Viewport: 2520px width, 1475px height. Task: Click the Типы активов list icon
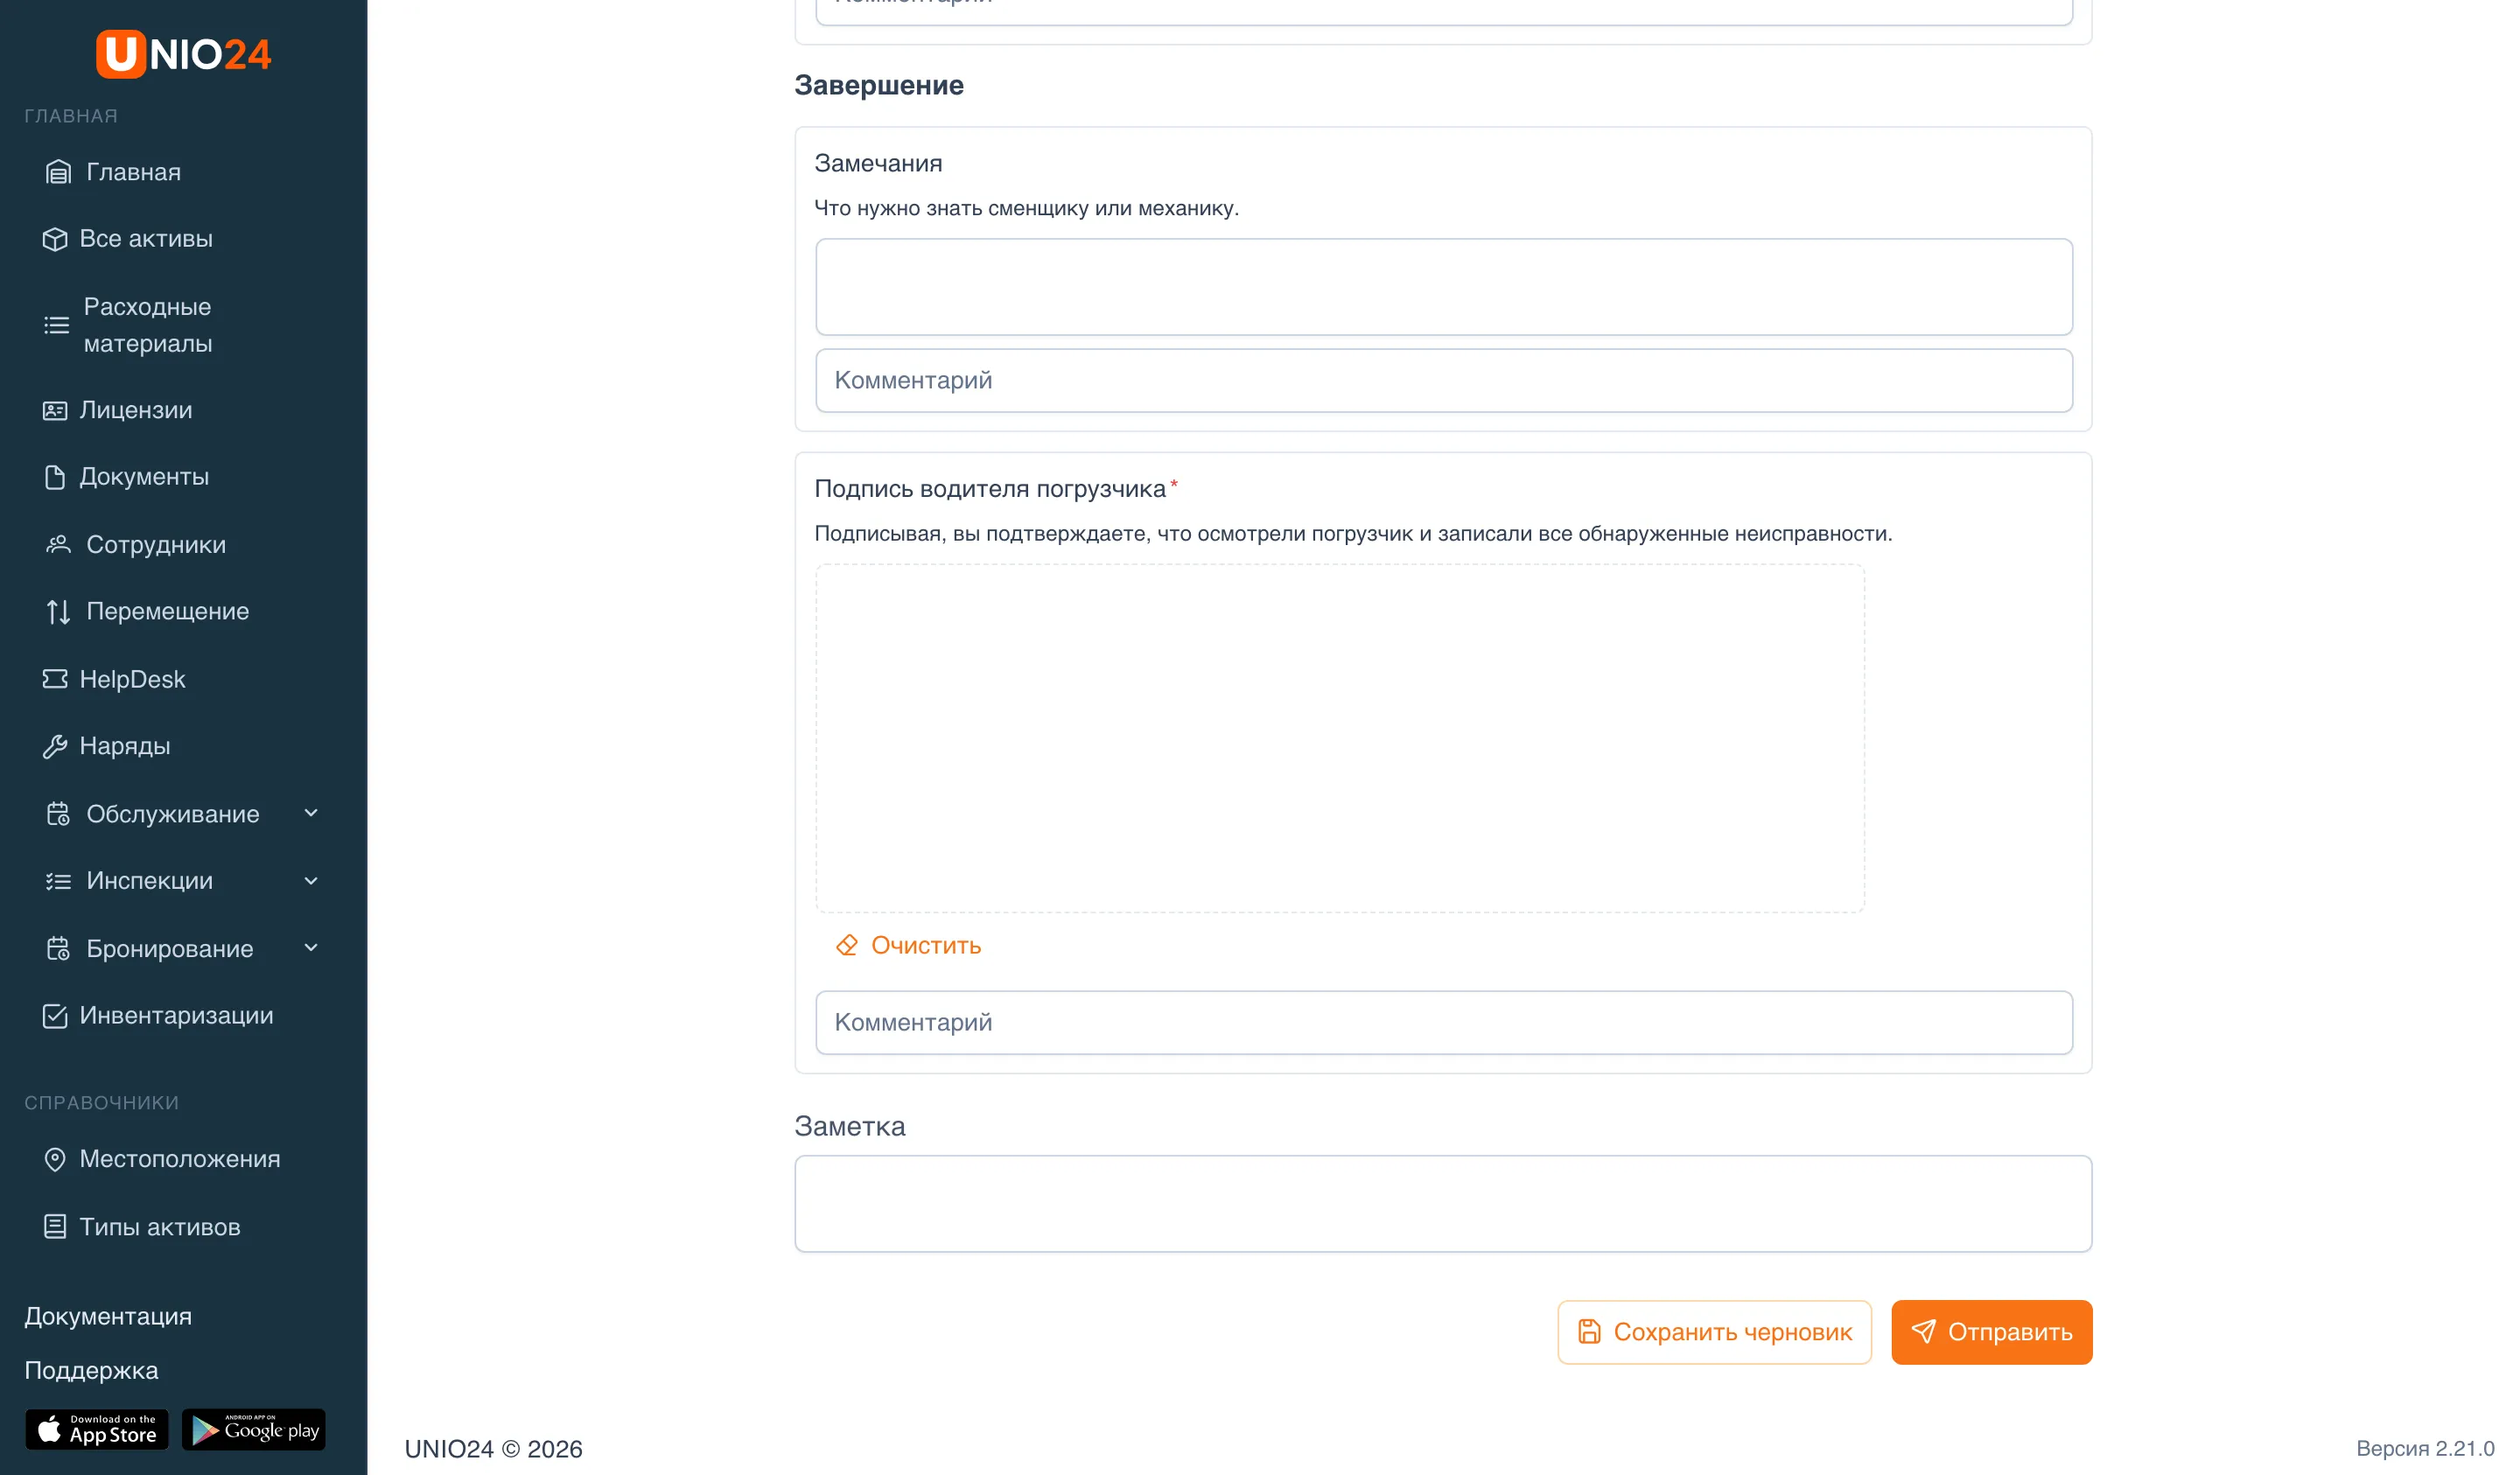(x=55, y=1227)
